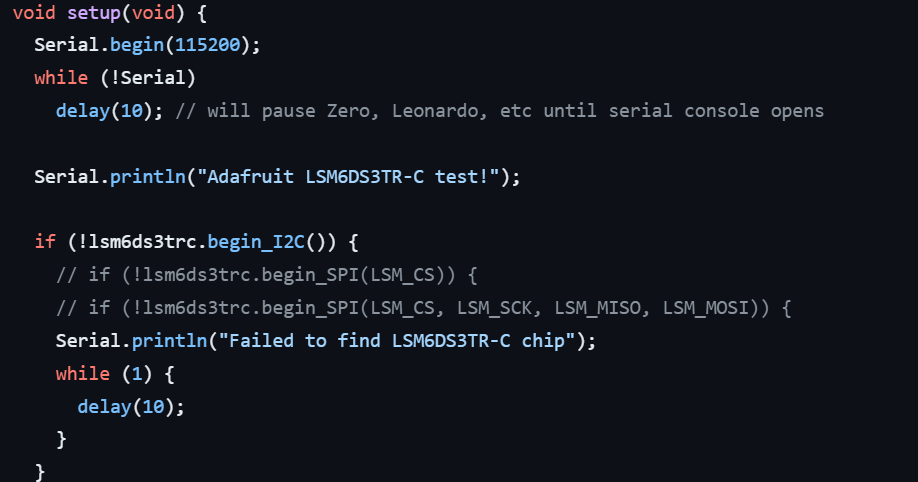Click the final closing brace of setup
Screen dimensions: 918x482
[40, 470]
